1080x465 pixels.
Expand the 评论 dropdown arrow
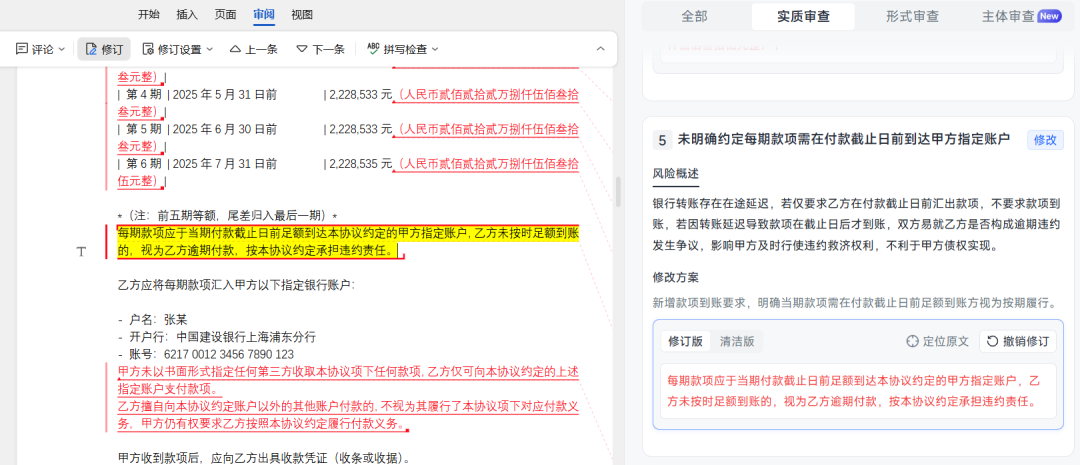pyautogui.click(x=61, y=50)
